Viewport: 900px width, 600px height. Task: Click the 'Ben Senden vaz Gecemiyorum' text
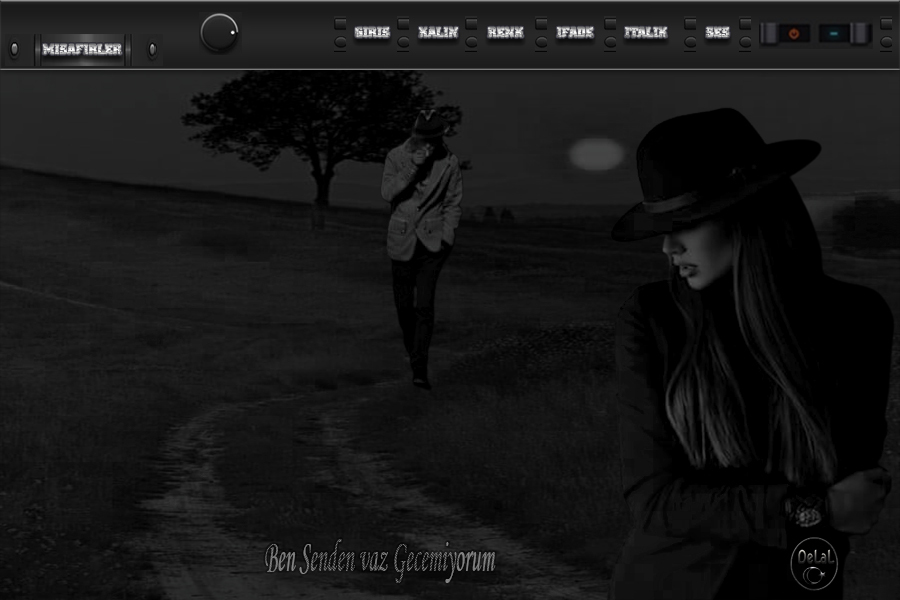point(380,560)
